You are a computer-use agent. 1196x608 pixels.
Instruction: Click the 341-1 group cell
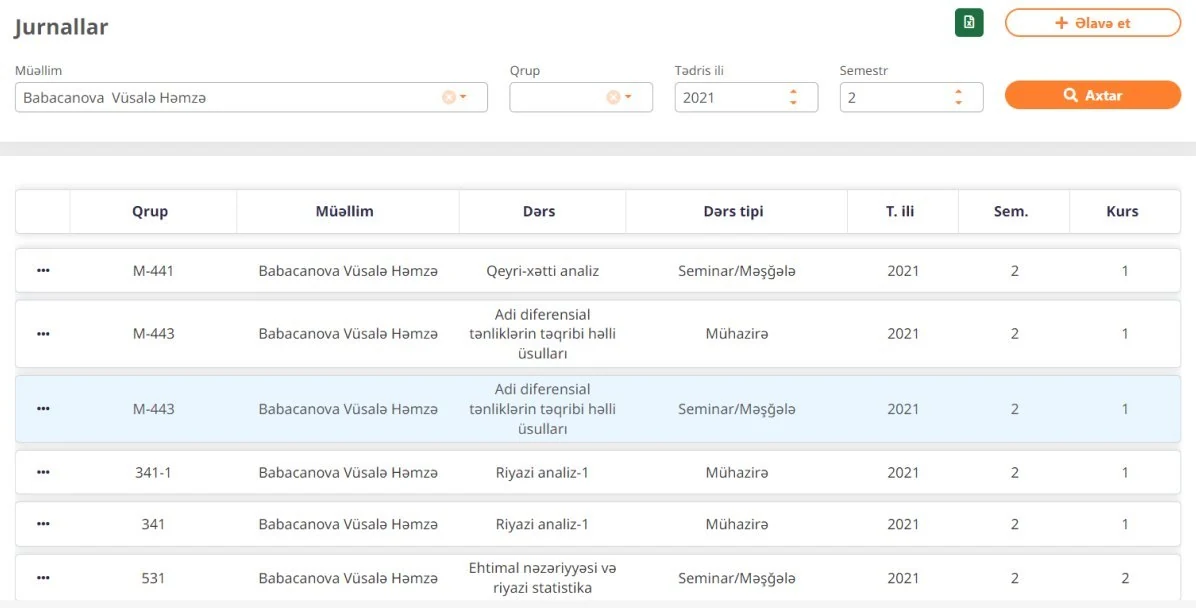click(x=153, y=472)
